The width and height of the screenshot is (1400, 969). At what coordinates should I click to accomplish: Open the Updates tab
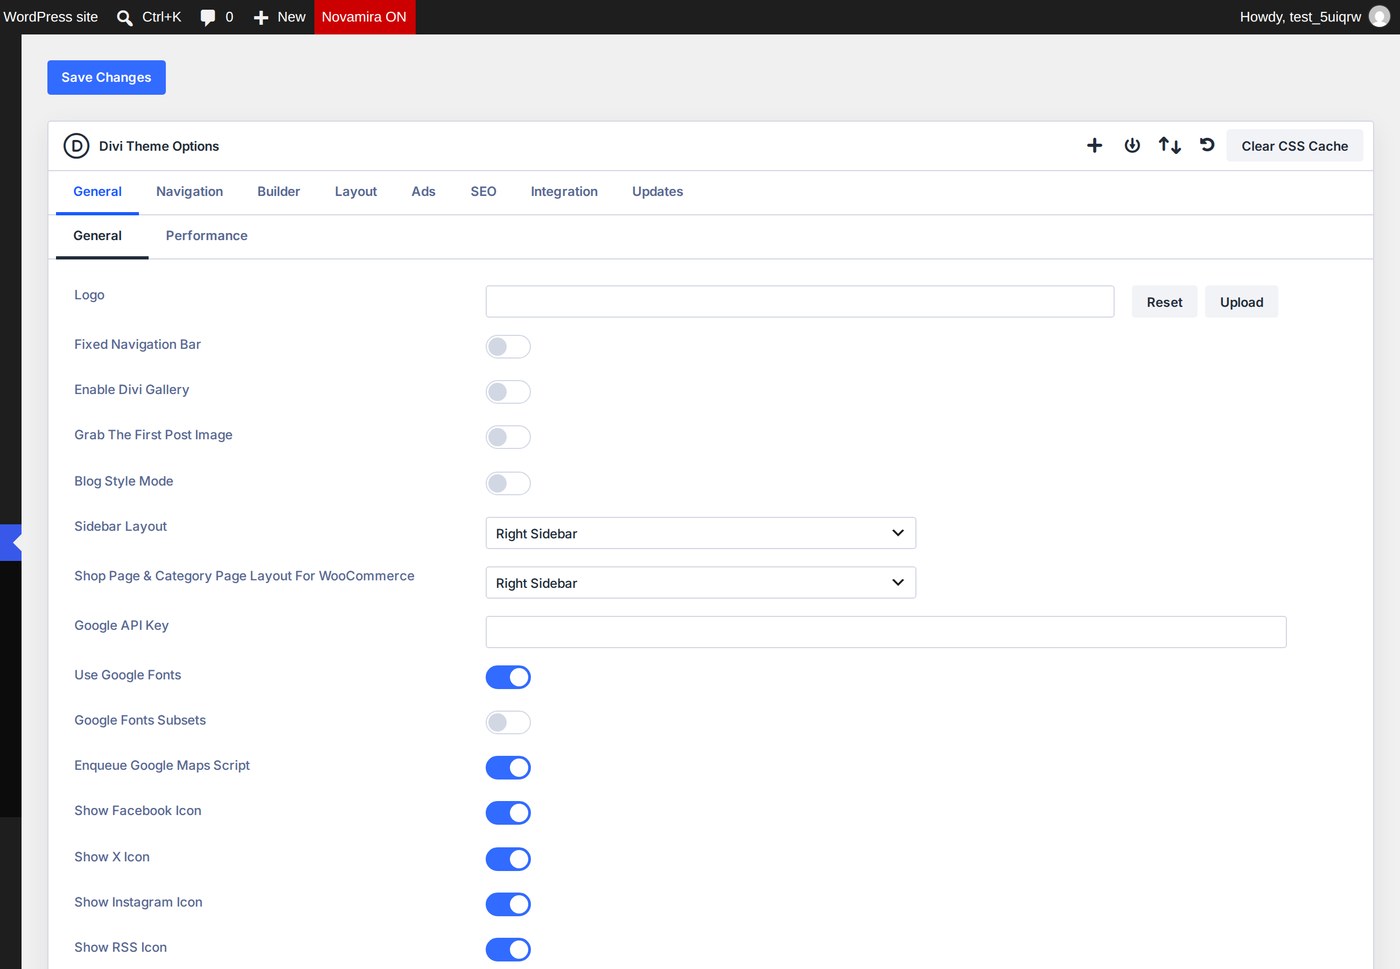[657, 192]
